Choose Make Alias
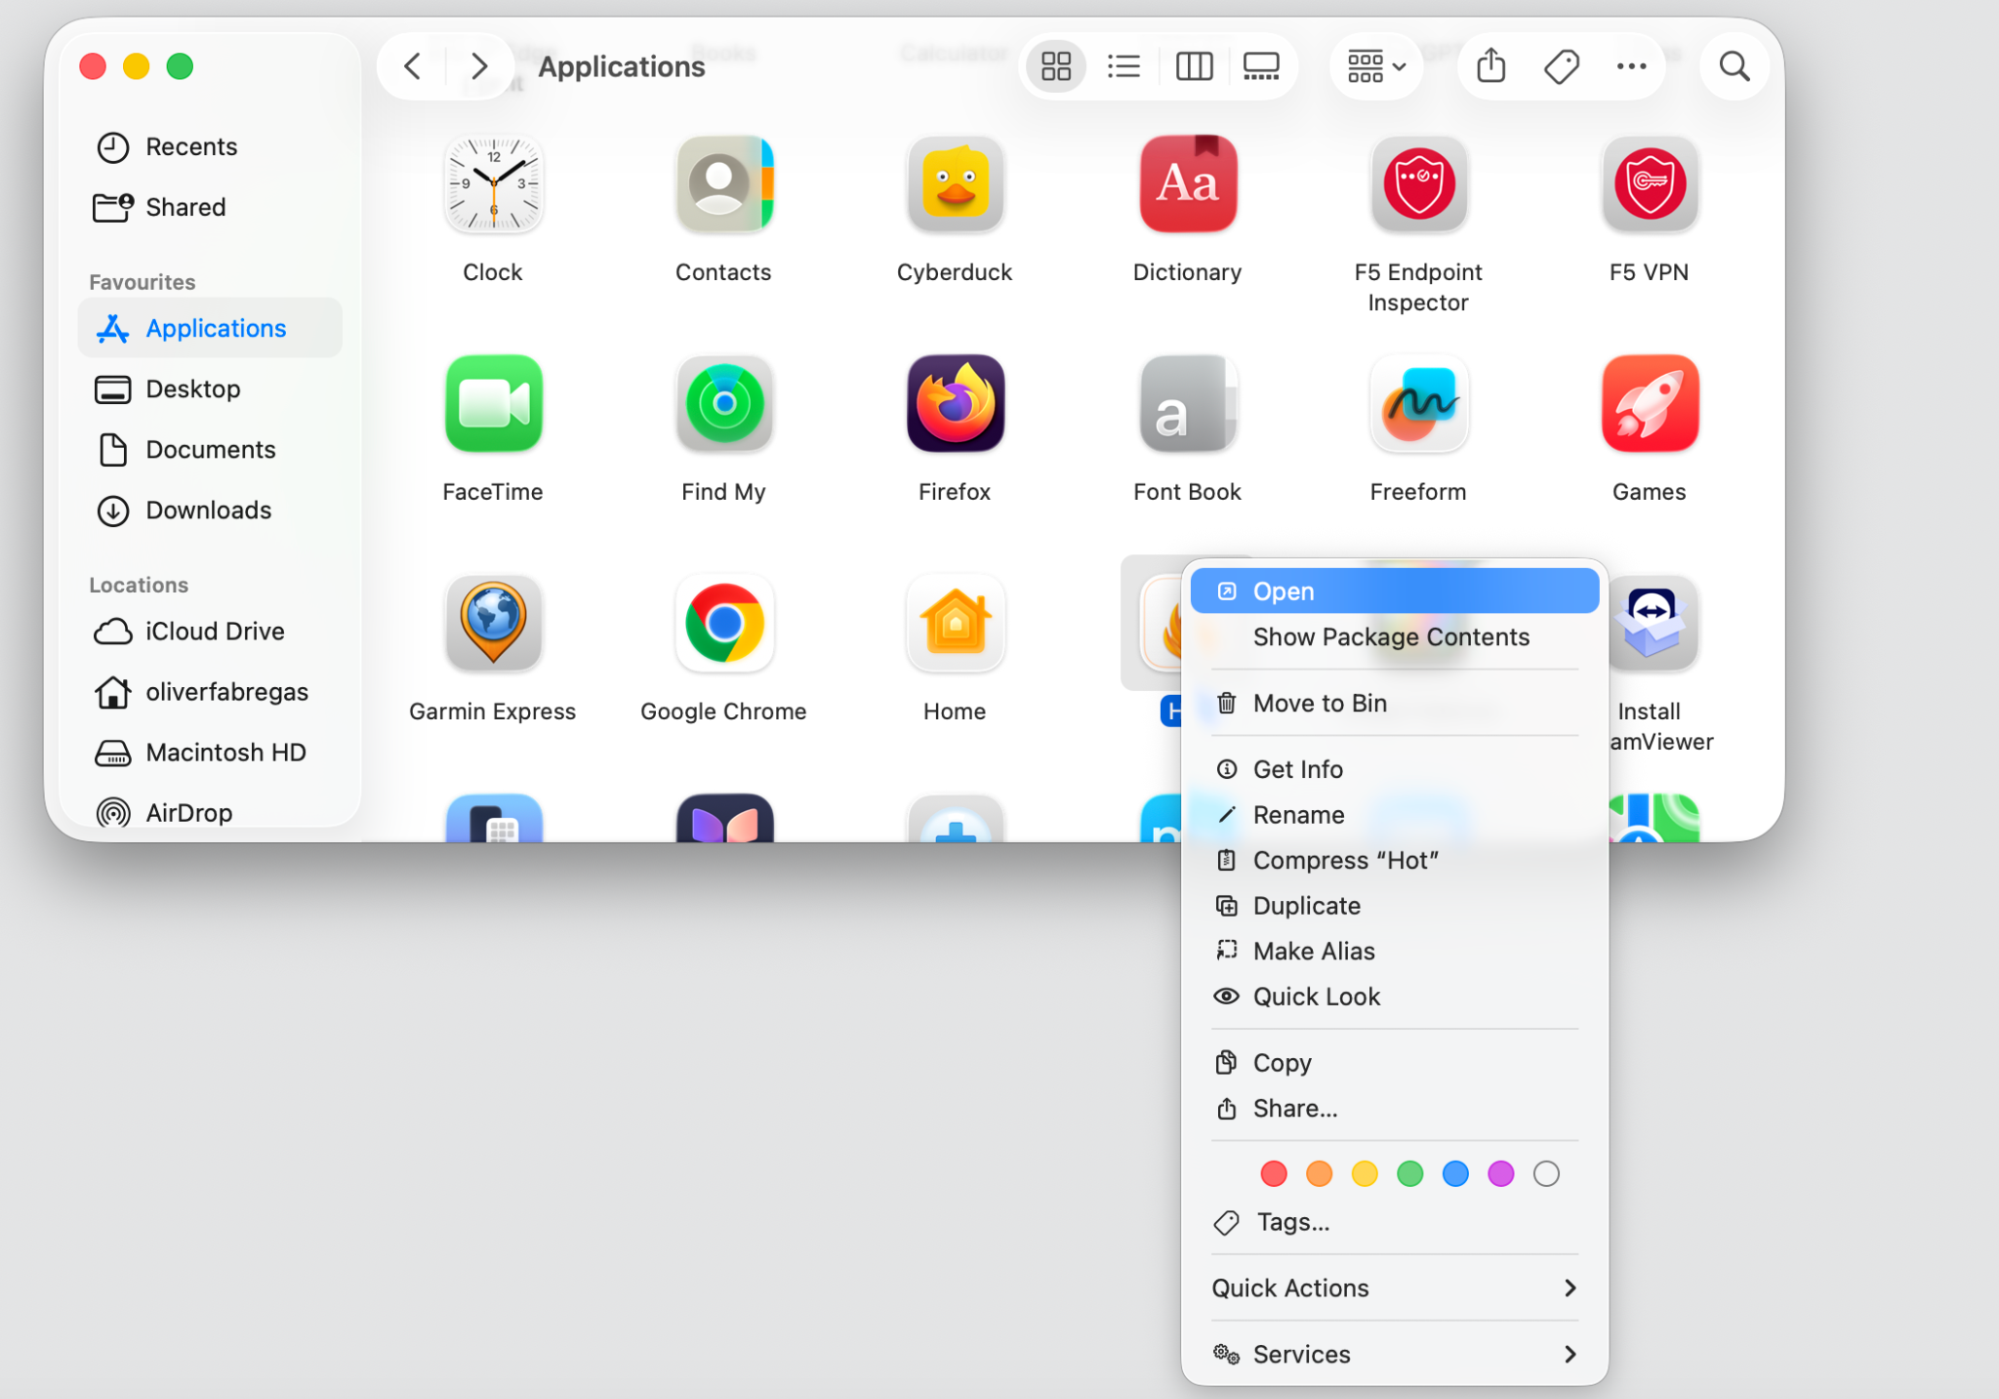The width and height of the screenshot is (1999, 1399). (x=1394, y=951)
